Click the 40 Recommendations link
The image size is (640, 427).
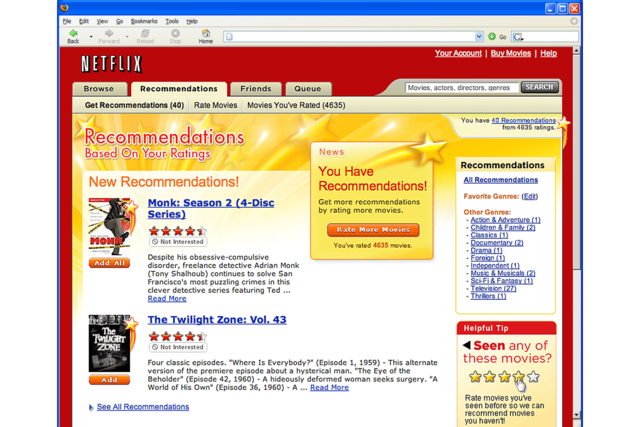pyautogui.click(x=523, y=120)
